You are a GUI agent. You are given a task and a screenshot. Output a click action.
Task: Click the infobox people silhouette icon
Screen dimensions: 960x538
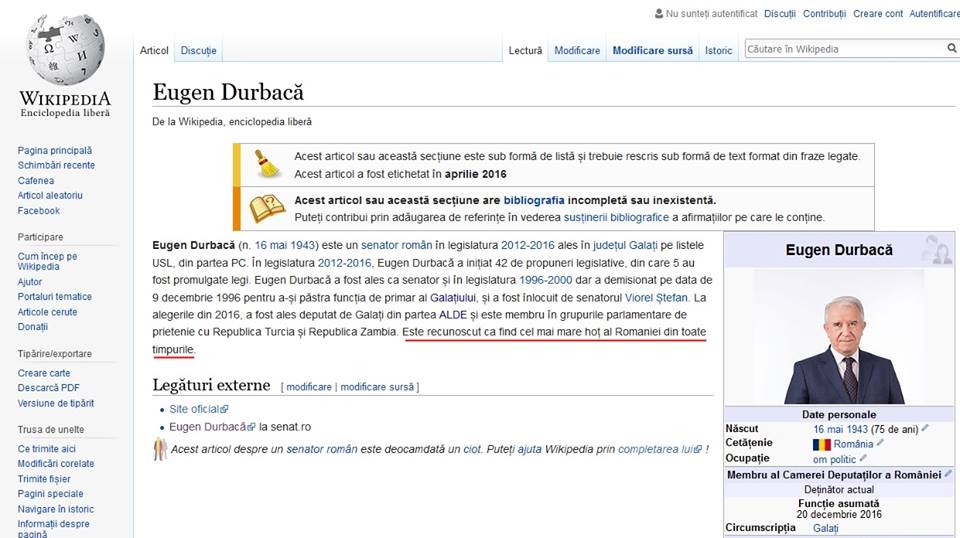pyautogui.click(x=937, y=250)
